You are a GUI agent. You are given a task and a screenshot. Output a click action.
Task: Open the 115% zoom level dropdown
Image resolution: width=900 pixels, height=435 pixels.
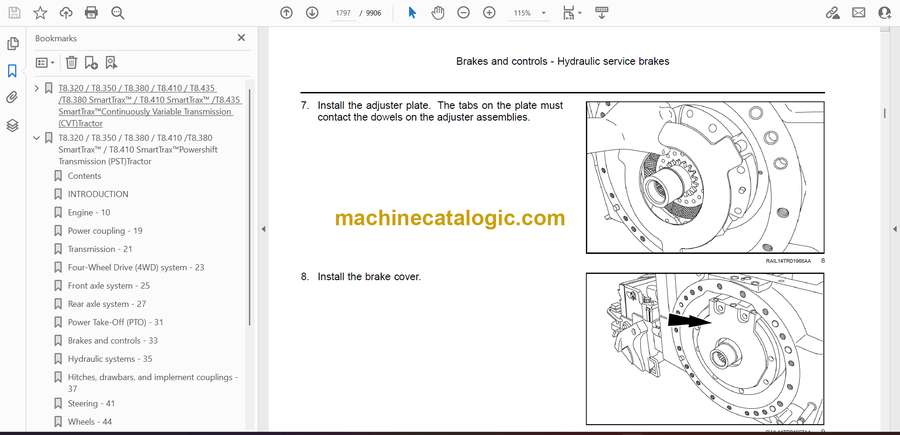click(530, 13)
